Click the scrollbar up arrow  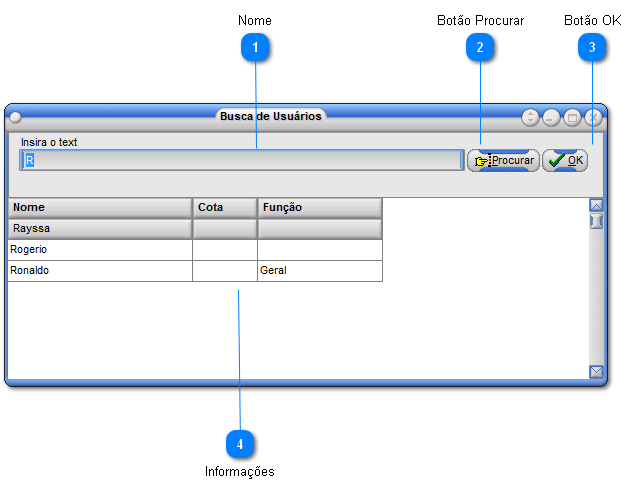596,206
